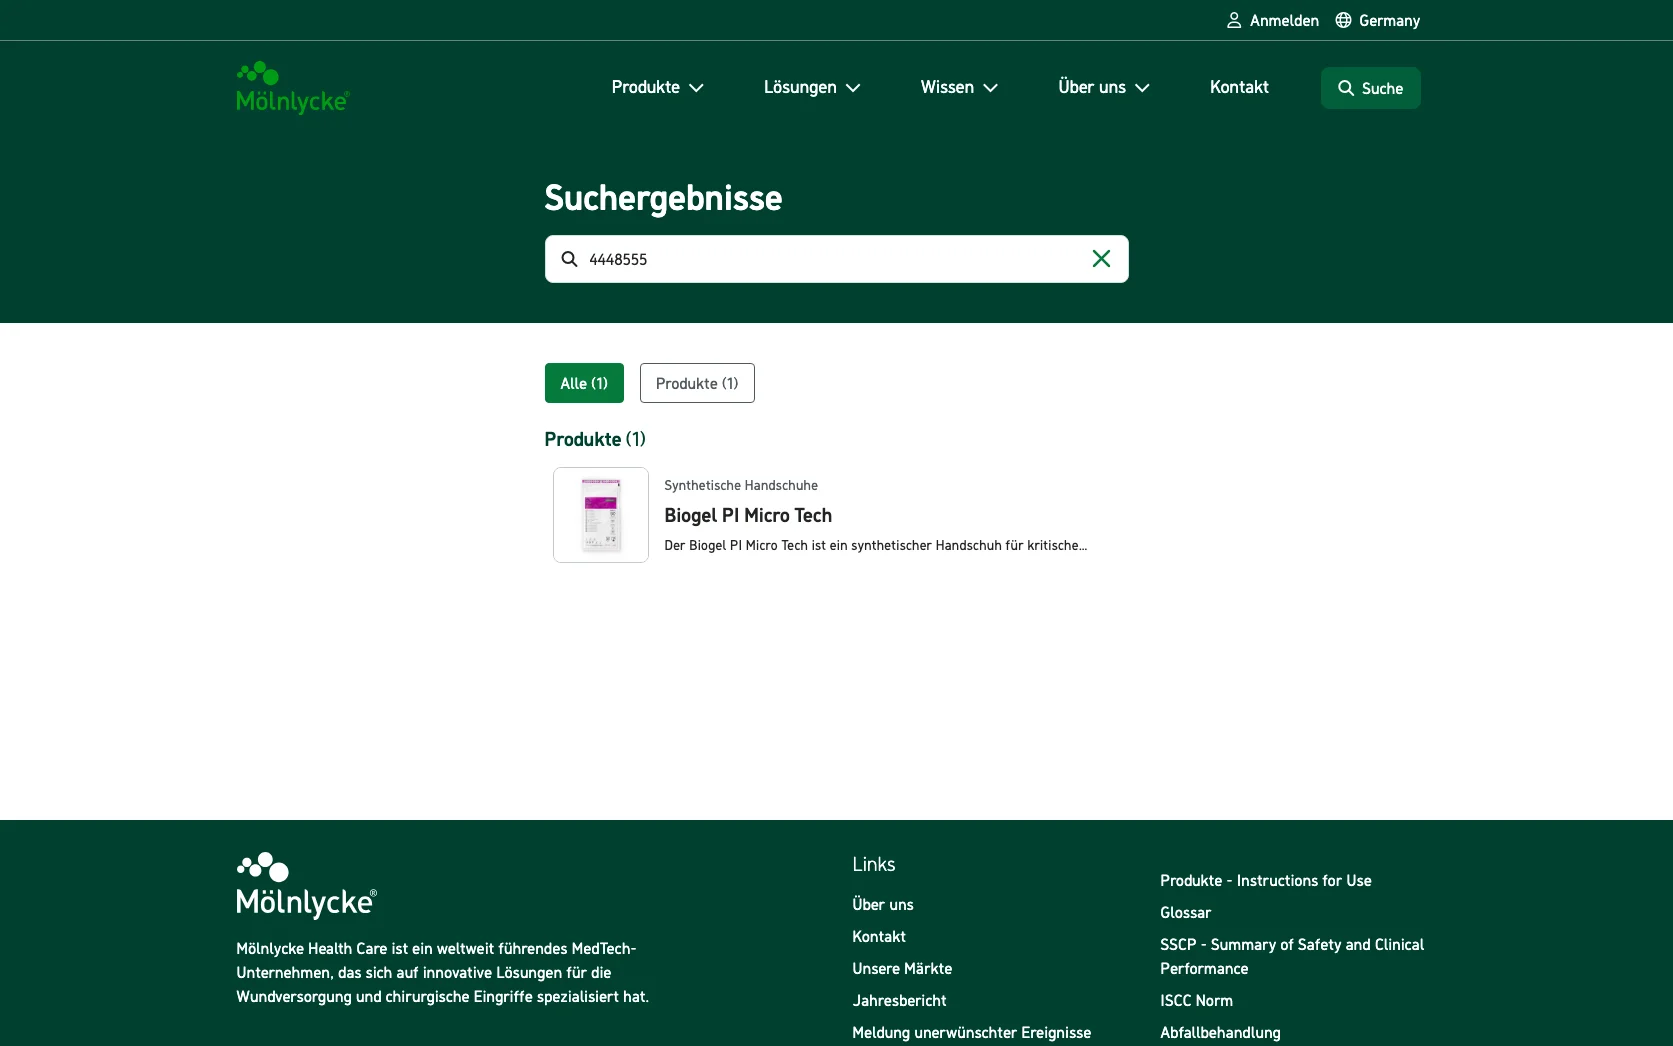Click the white Mölnlycke footer logo
The image size is (1673, 1046).
tap(307, 886)
